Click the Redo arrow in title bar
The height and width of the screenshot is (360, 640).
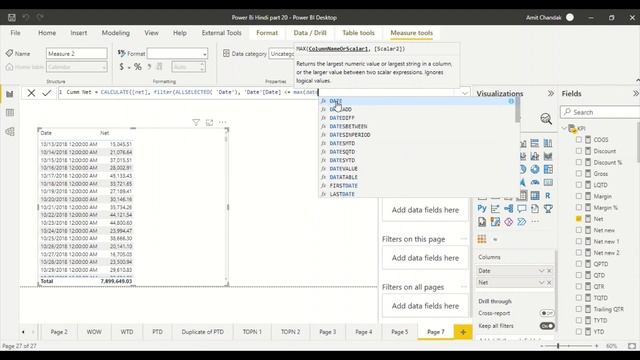[40, 17]
